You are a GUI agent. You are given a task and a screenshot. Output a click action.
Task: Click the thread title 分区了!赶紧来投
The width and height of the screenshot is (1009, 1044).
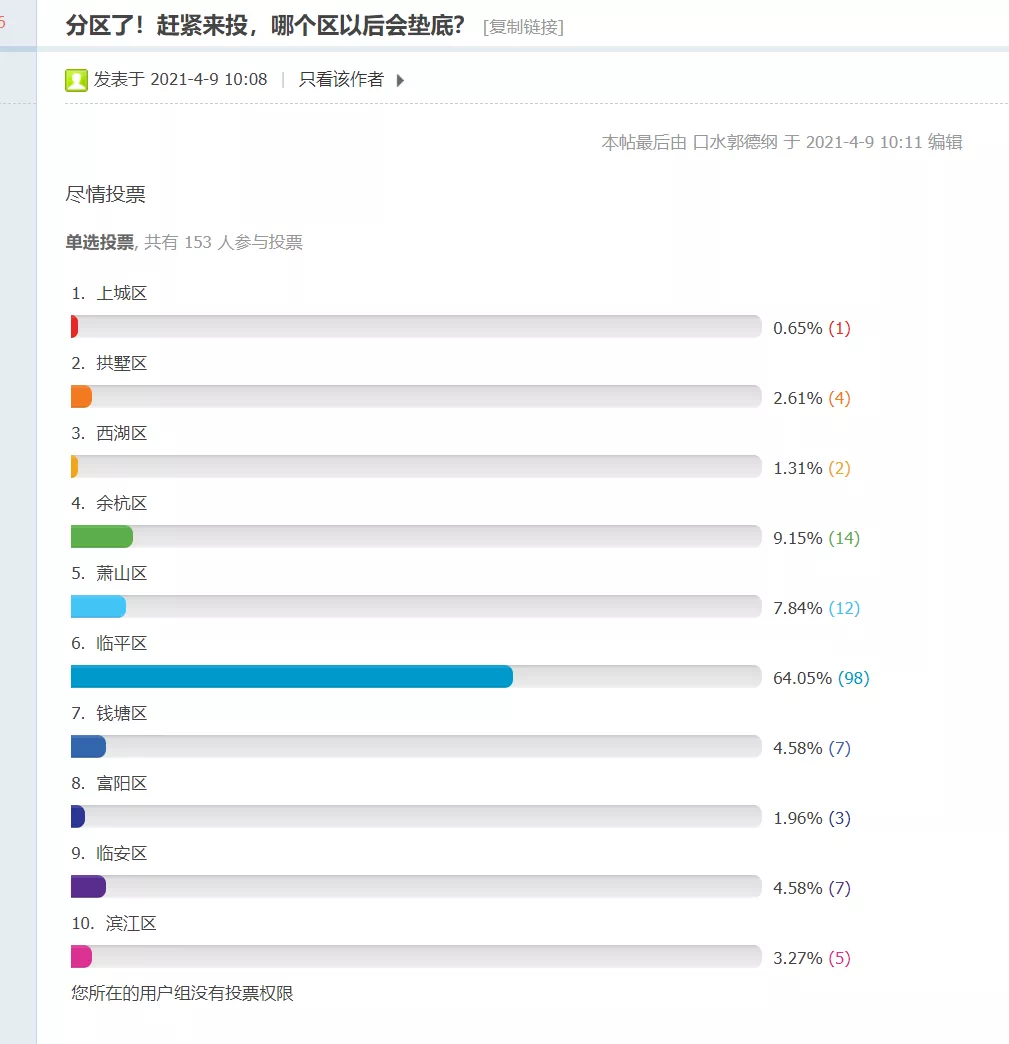tap(264, 25)
